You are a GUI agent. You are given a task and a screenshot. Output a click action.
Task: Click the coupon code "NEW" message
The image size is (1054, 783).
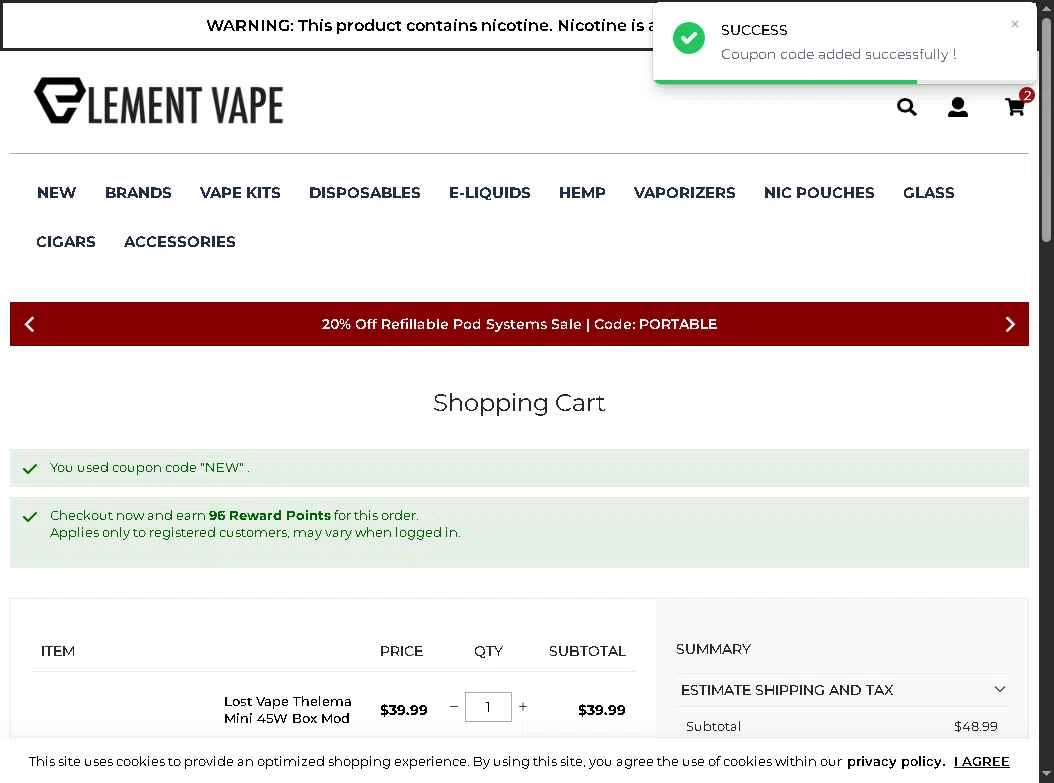tap(149, 468)
